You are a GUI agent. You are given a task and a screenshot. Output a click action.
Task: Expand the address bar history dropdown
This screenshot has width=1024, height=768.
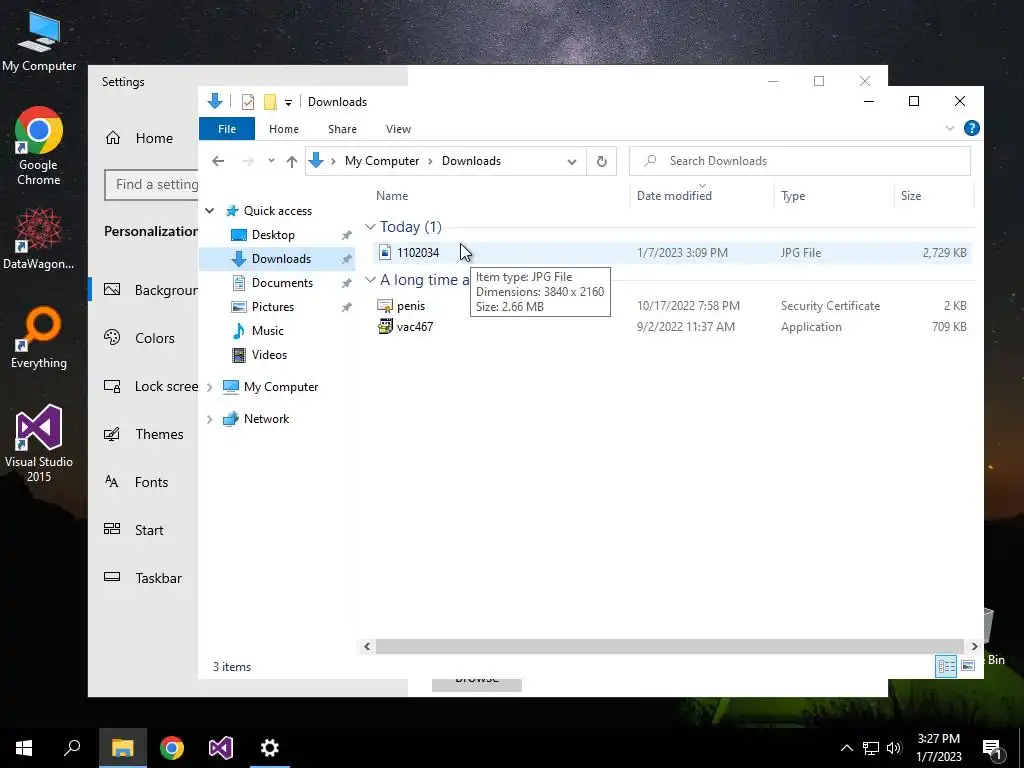[x=571, y=161]
